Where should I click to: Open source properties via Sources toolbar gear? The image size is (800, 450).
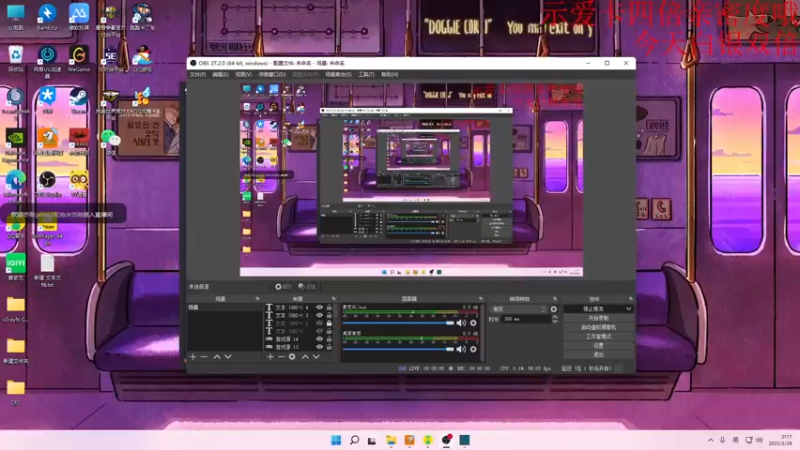coord(292,357)
